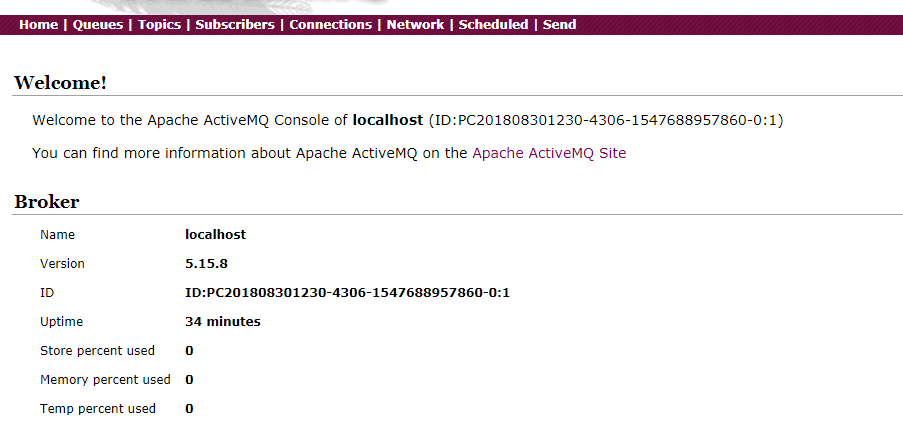Click the bold broker ID value
The width and height of the screenshot is (903, 424).
pyautogui.click(x=347, y=293)
